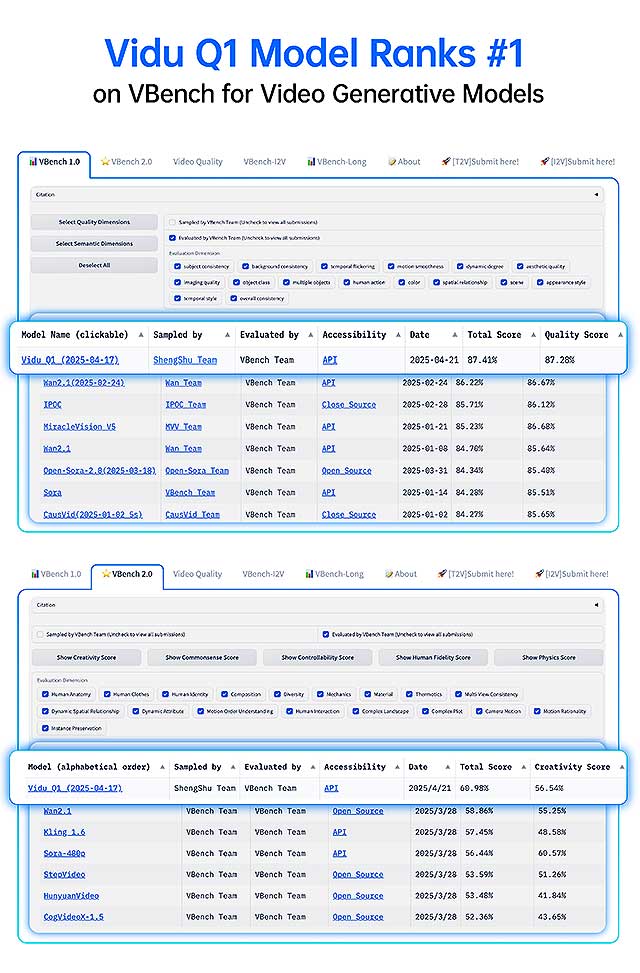The height and width of the screenshot is (973, 640).
Task: Toggle appearance style checkbox
Action: [540, 282]
